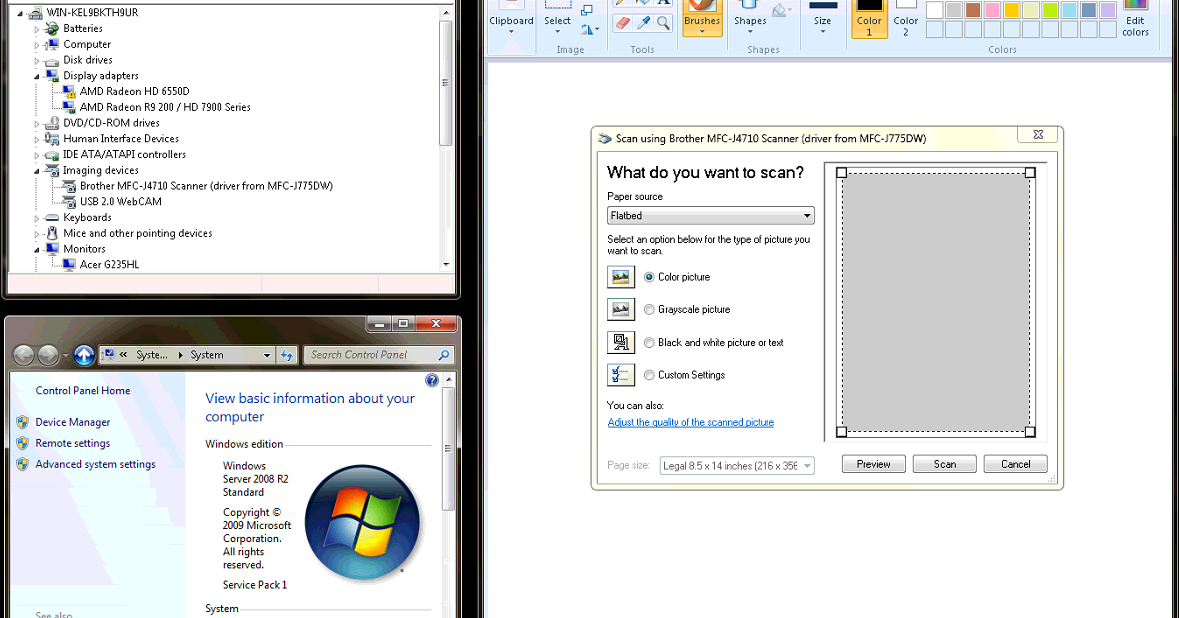Click the Human Interface Devices icon
Image resolution: width=1179 pixels, height=618 pixels.
[x=52, y=139]
